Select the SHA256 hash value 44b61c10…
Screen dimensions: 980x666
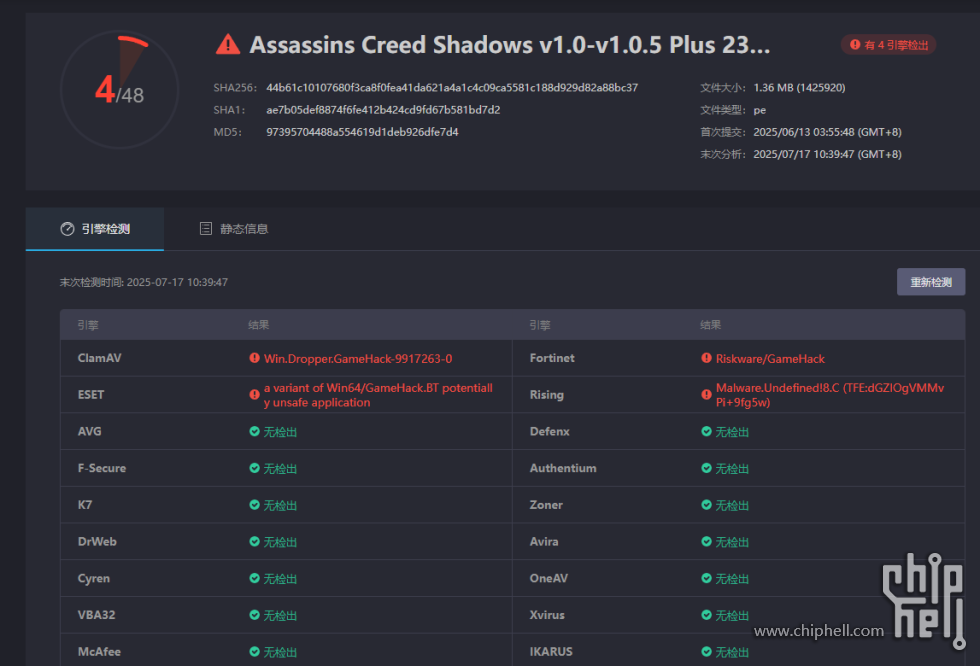(452, 87)
